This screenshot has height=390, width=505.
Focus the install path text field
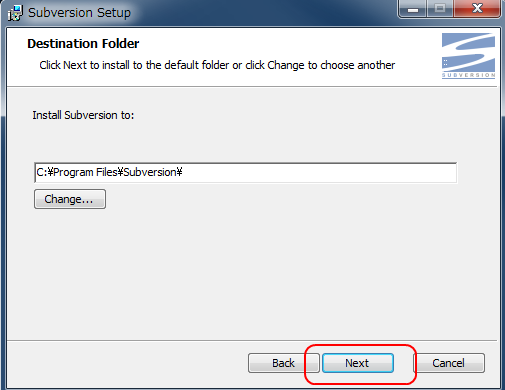click(x=246, y=173)
